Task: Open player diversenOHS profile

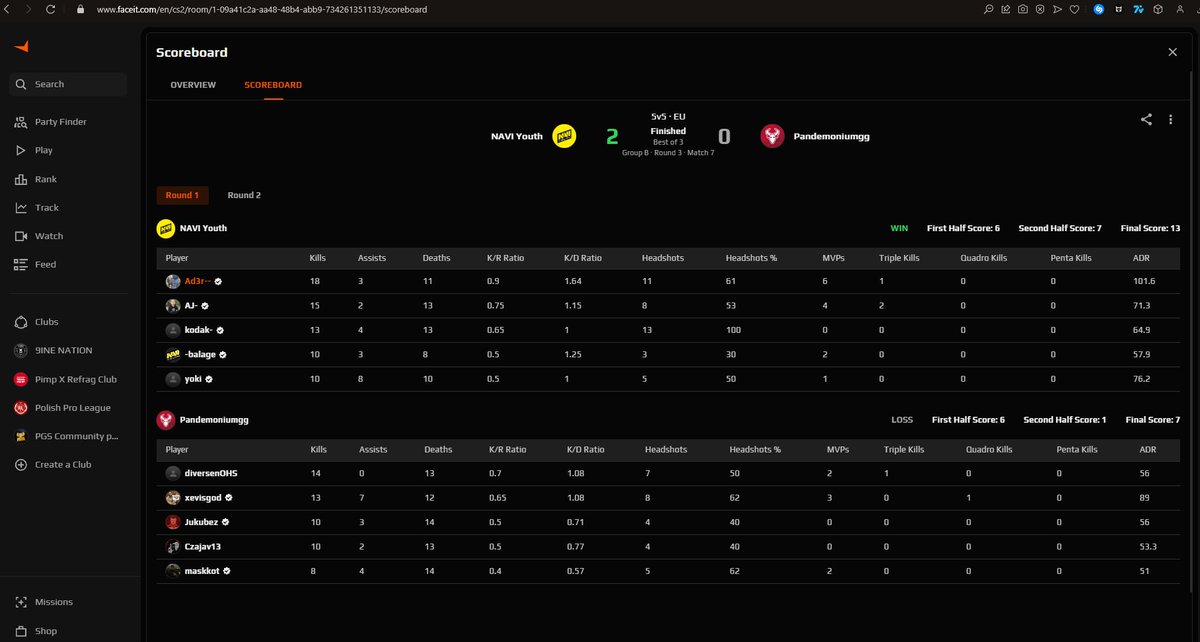Action: [x=211, y=473]
